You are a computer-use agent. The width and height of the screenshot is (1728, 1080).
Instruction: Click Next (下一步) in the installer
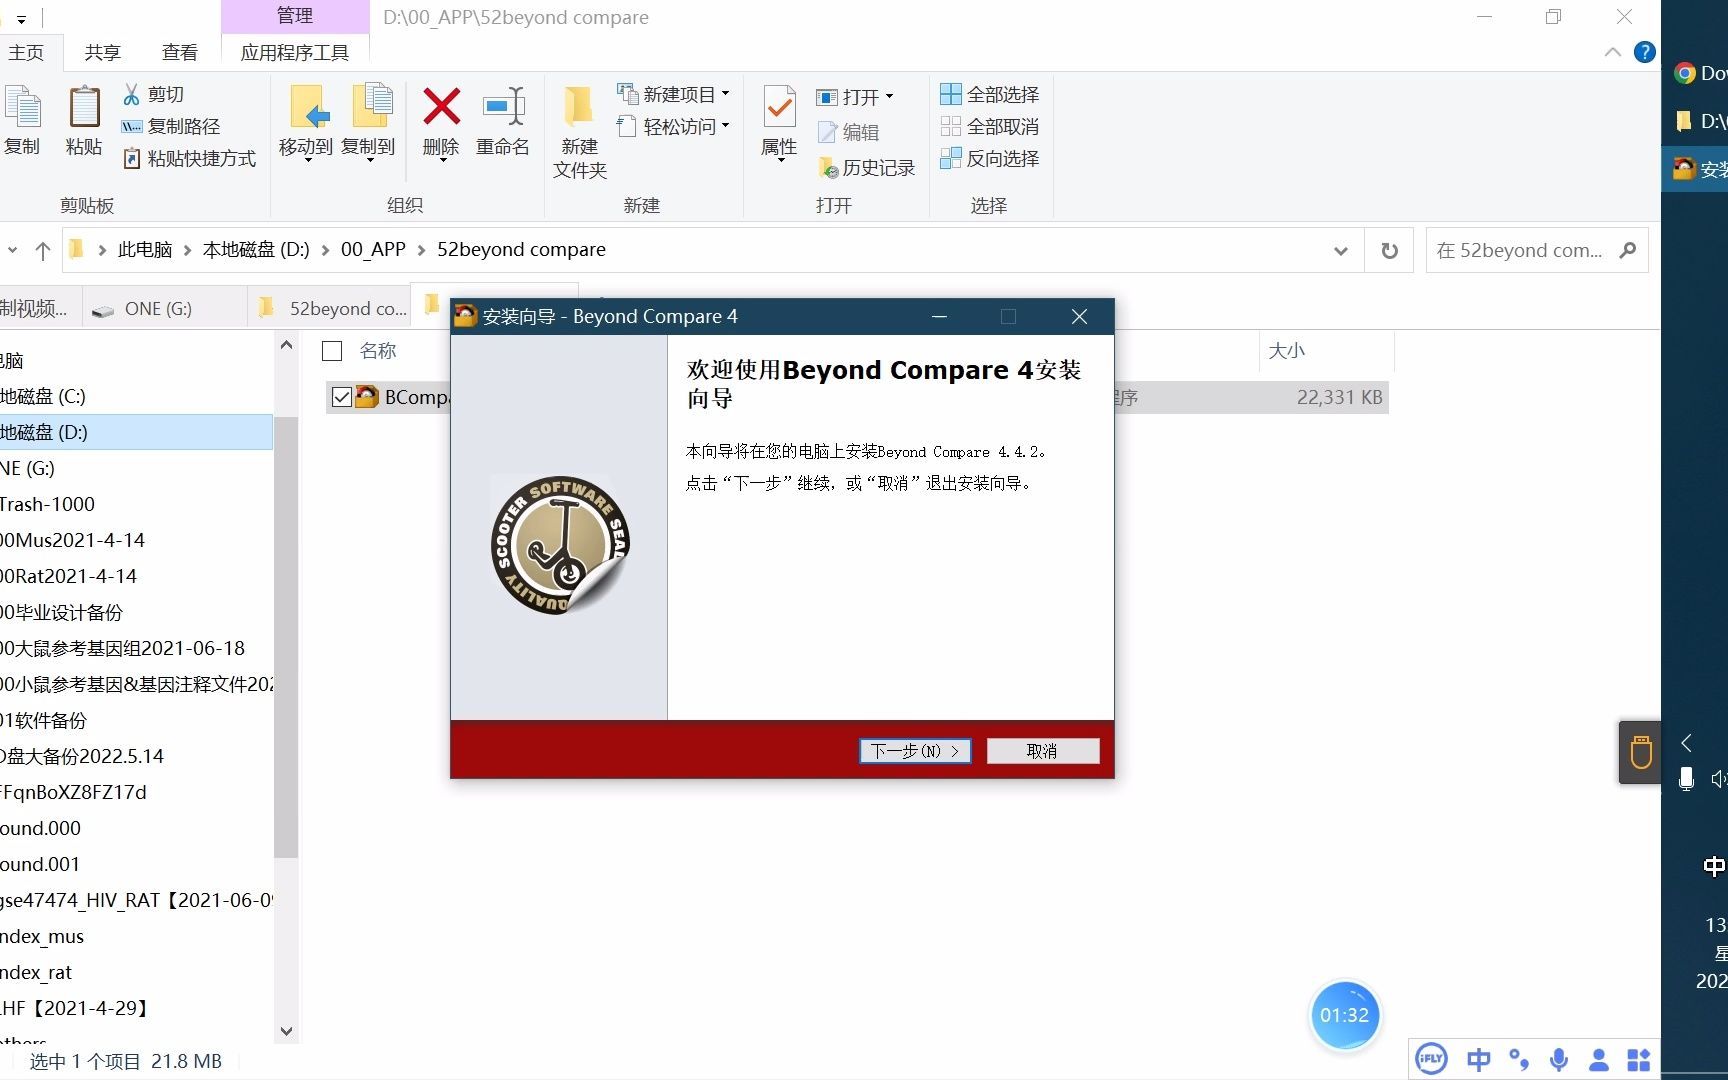(x=915, y=751)
